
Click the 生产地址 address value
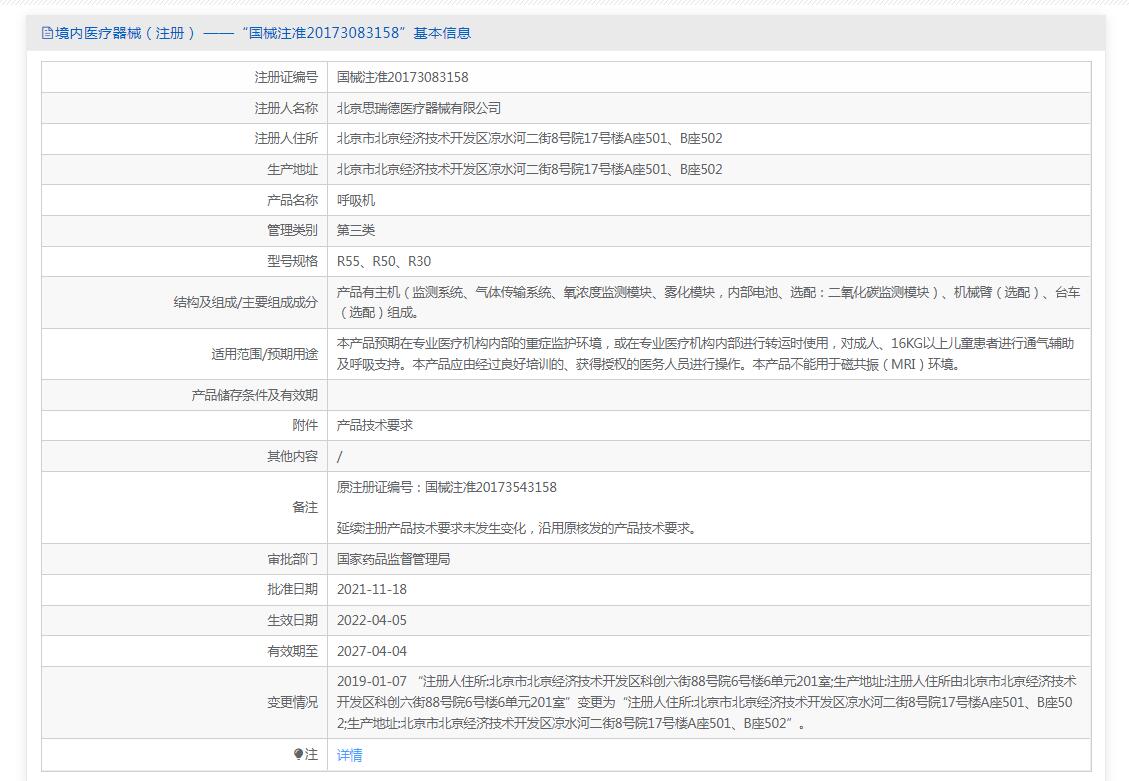coord(529,170)
